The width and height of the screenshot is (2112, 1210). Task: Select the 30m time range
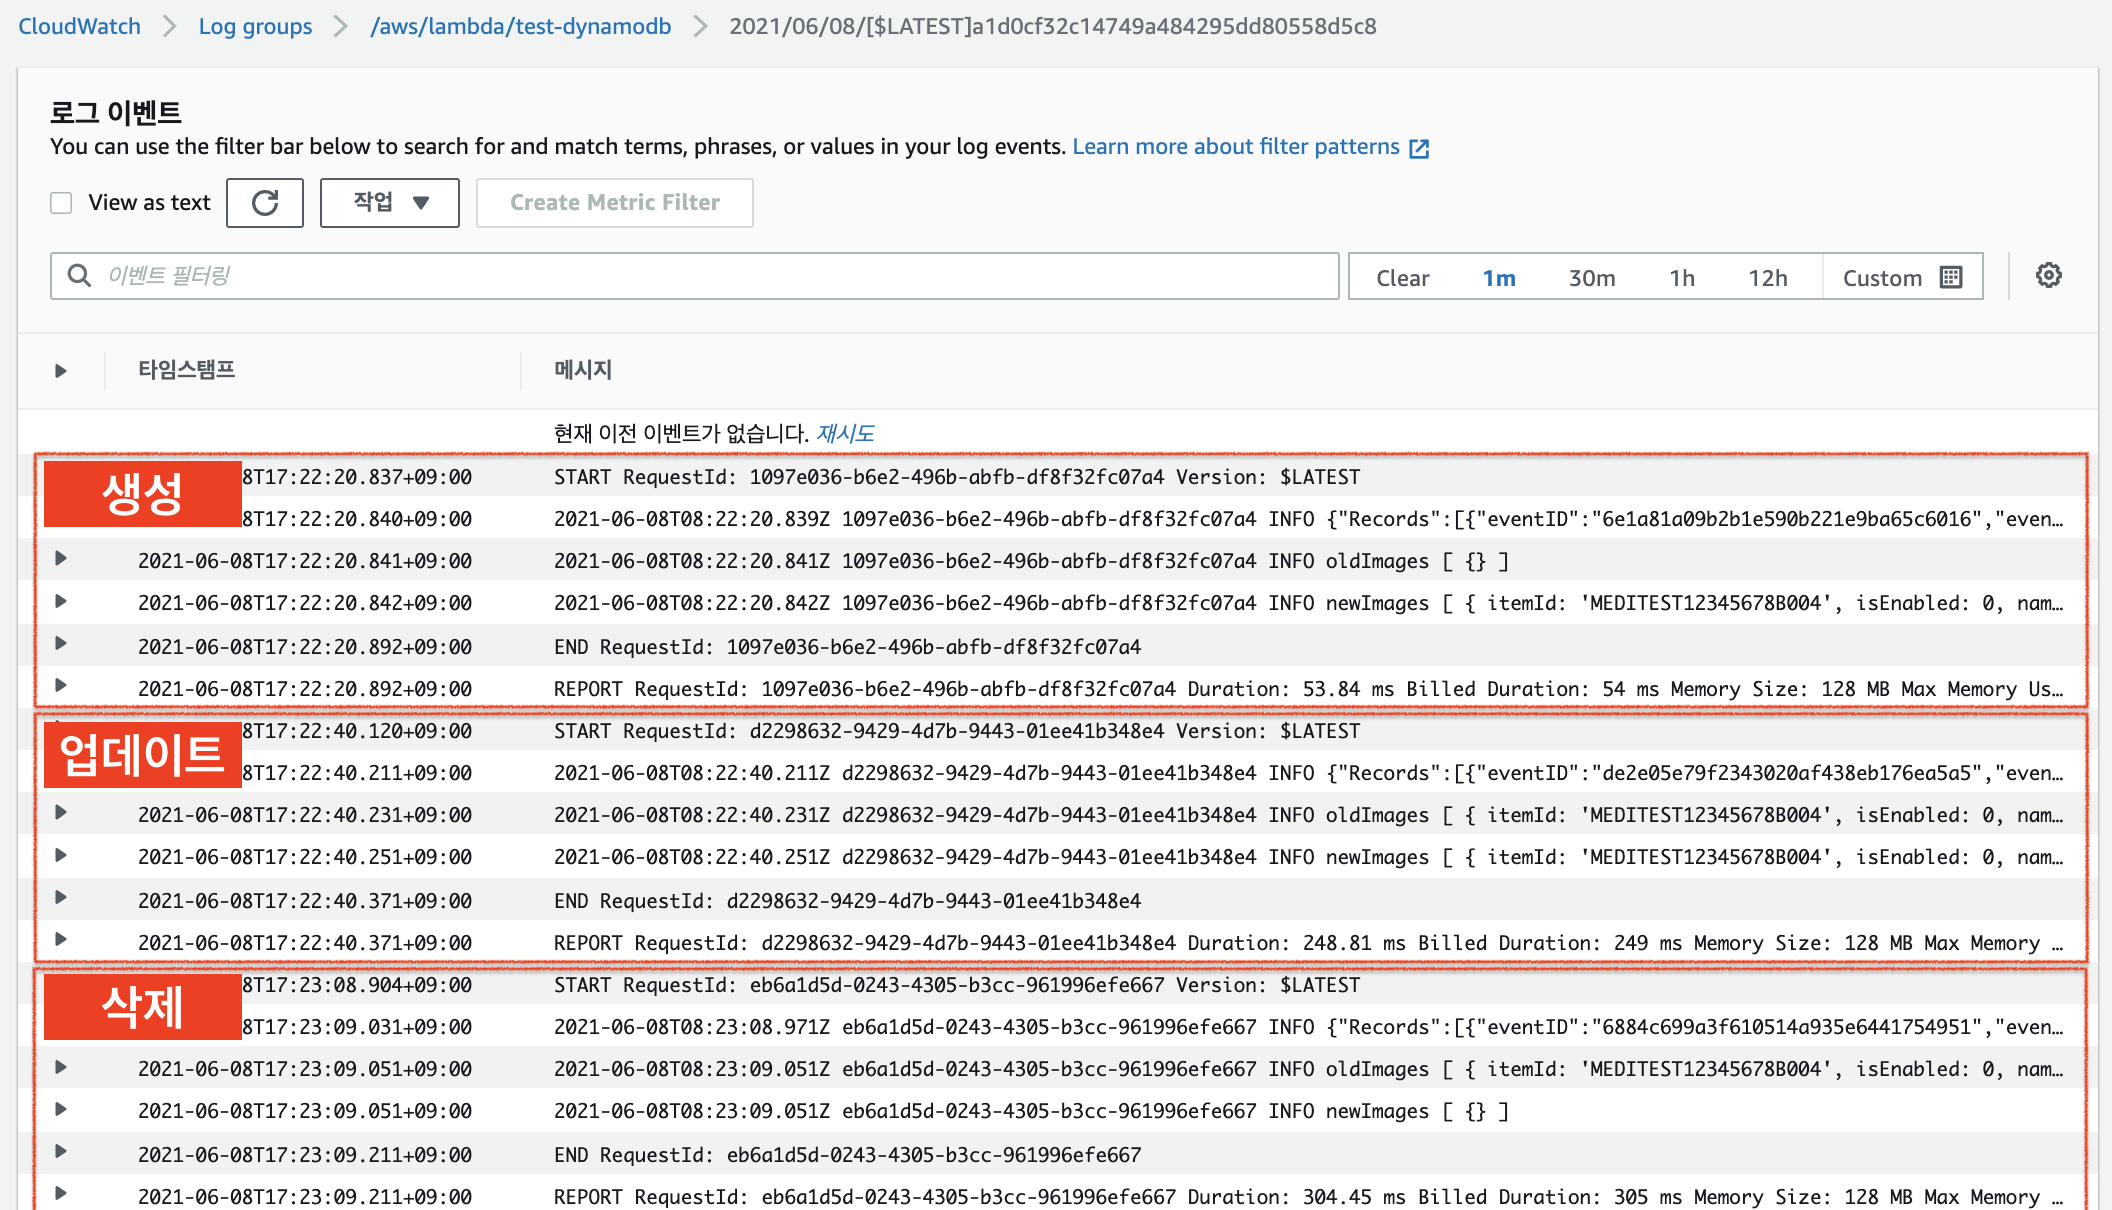tap(1591, 278)
